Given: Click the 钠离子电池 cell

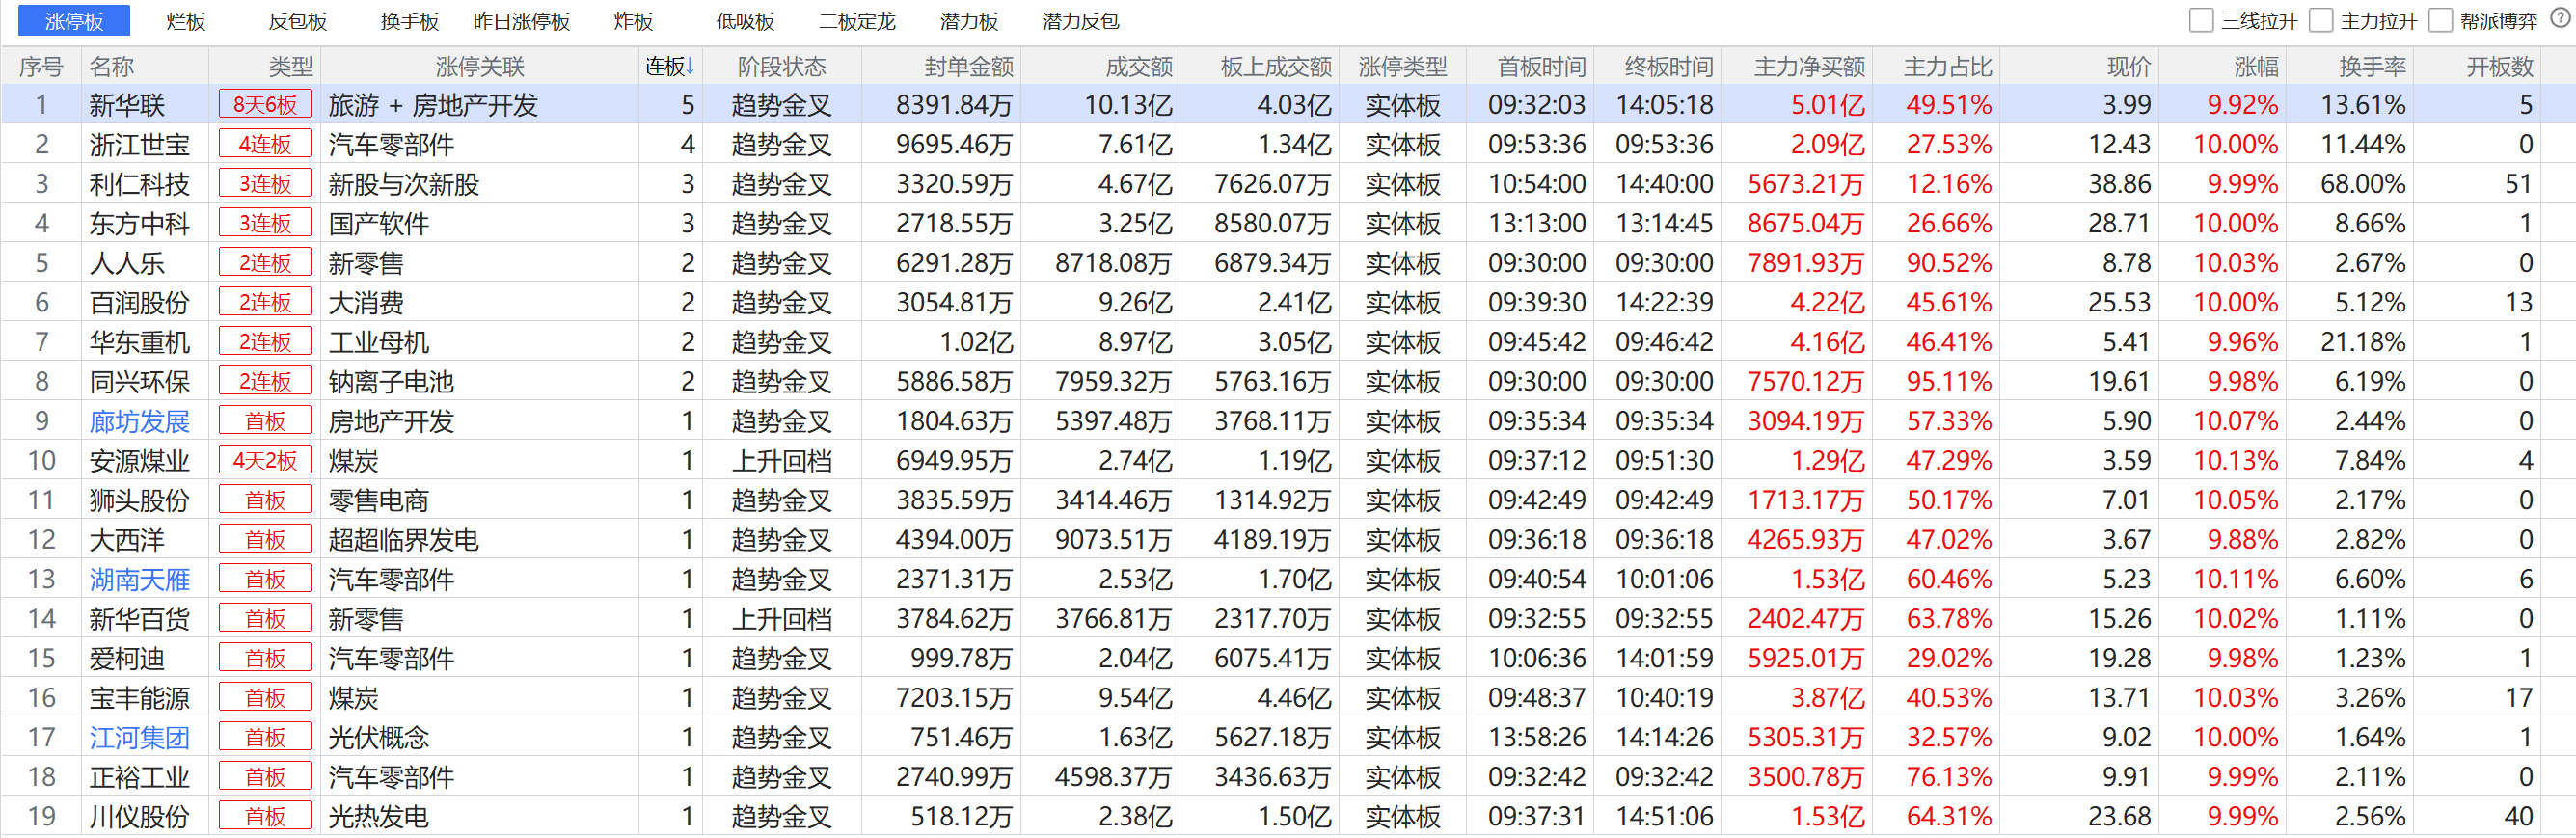Looking at the screenshot, I should (x=391, y=382).
